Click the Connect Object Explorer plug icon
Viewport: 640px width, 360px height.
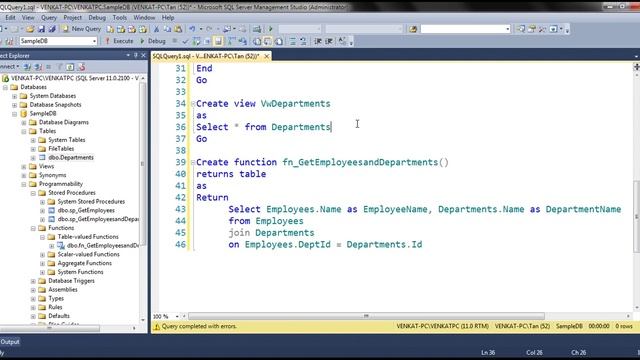point(27,67)
